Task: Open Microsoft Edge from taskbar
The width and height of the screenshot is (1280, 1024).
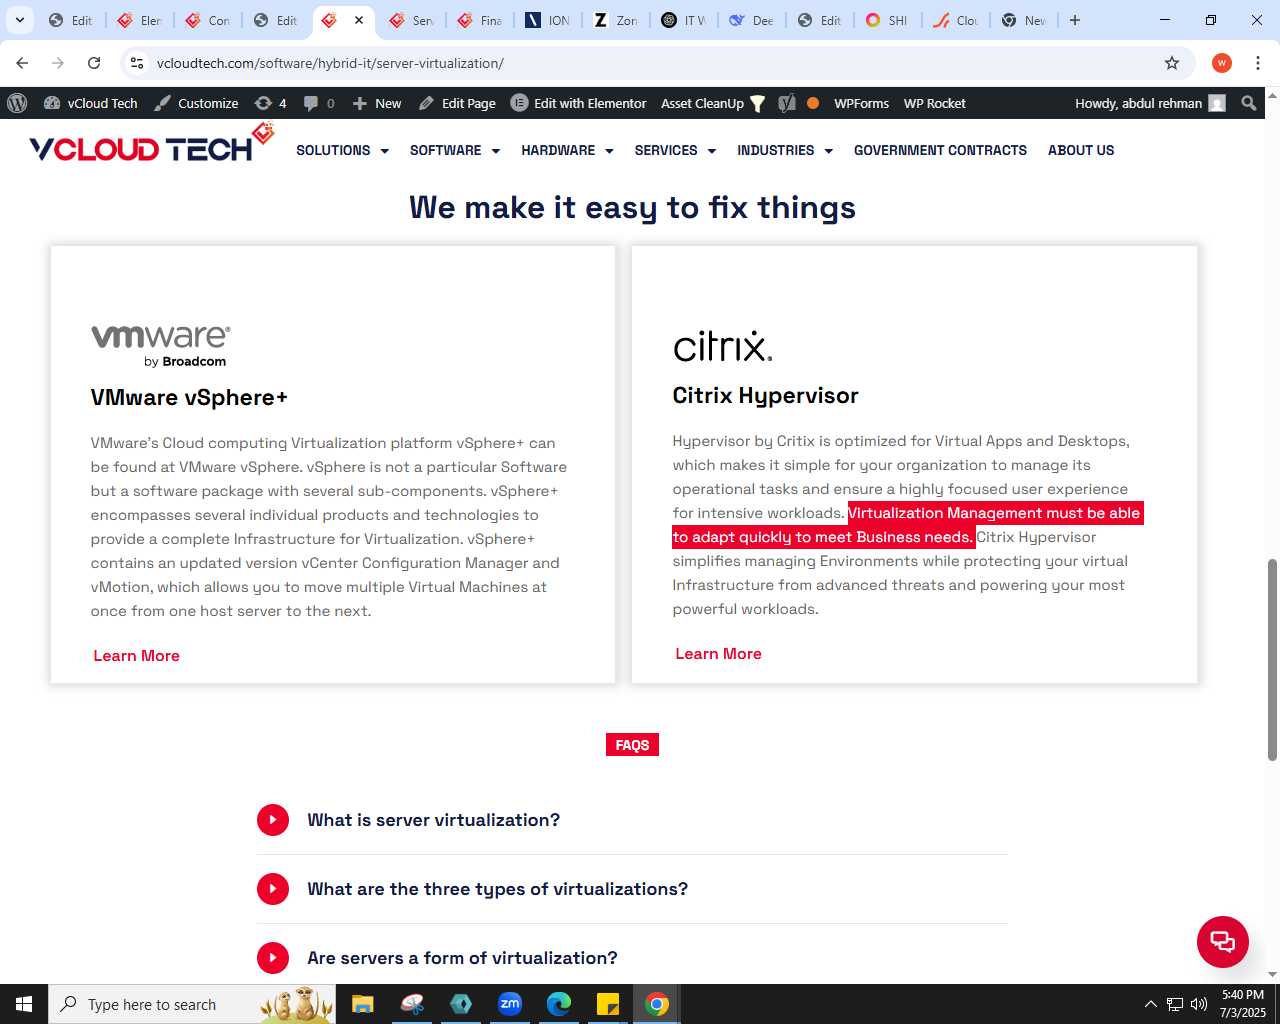Action: (559, 1004)
